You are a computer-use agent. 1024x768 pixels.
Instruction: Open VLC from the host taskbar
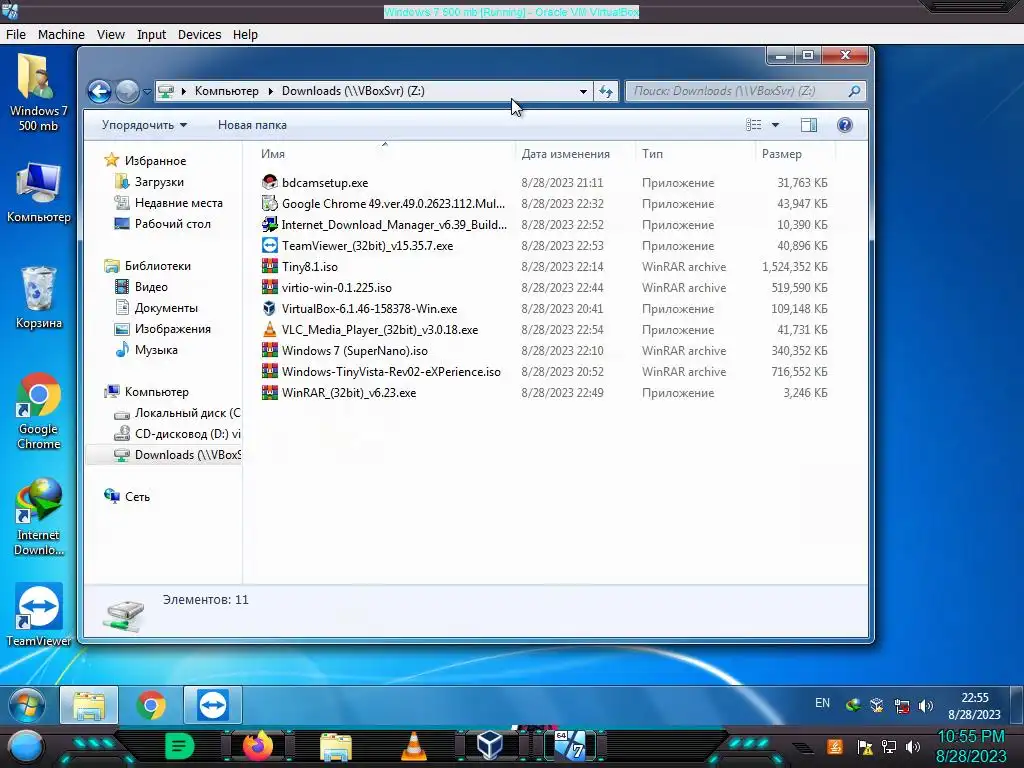click(x=413, y=746)
